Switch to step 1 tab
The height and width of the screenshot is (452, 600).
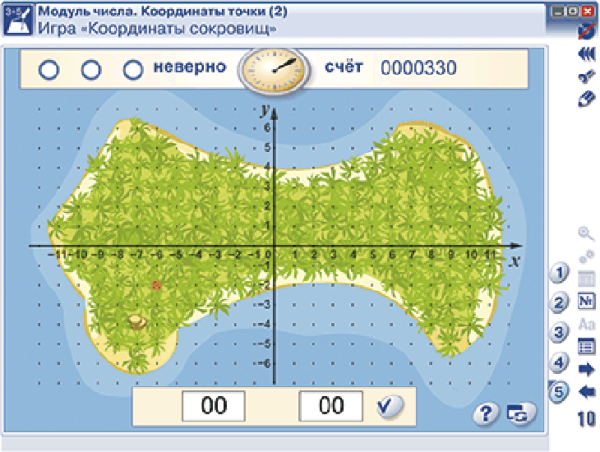click(x=561, y=273)
